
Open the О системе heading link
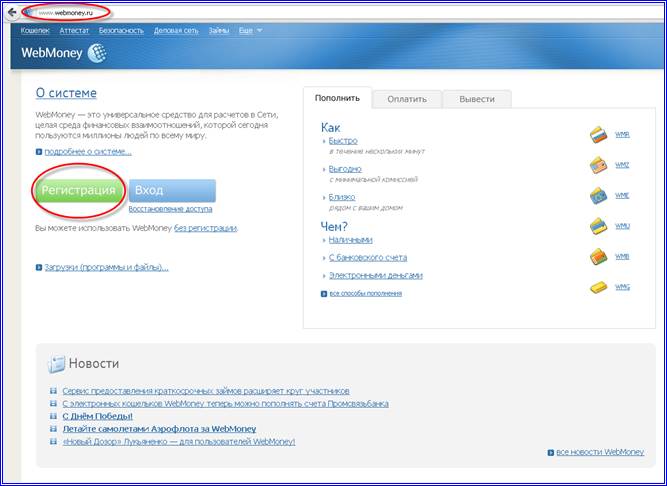[66, 93]
